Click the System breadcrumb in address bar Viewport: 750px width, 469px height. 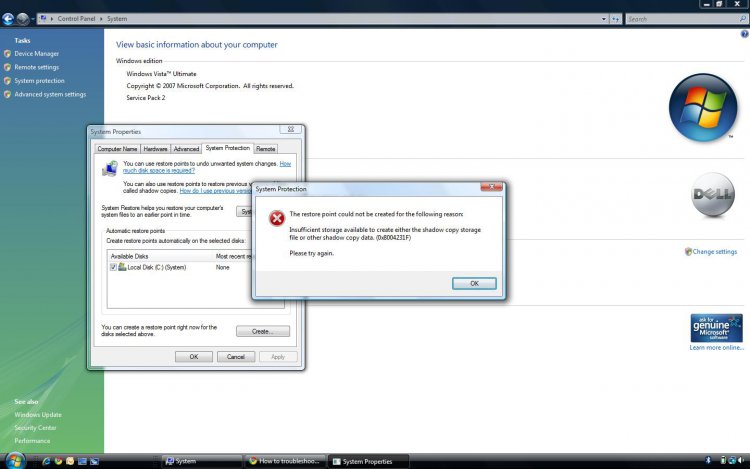[117, 19]
